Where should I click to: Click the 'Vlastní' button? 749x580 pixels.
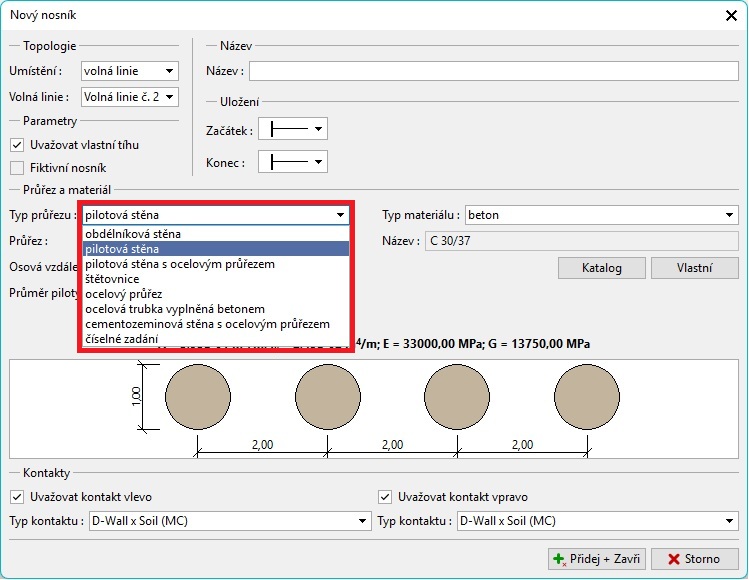694,268
